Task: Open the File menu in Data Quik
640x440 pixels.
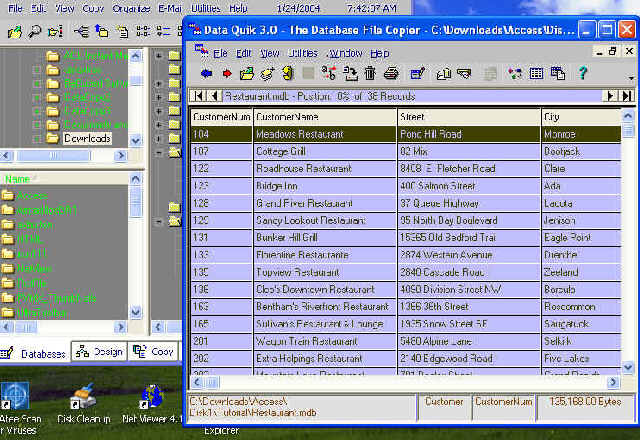Action: [x=220, y=53]
